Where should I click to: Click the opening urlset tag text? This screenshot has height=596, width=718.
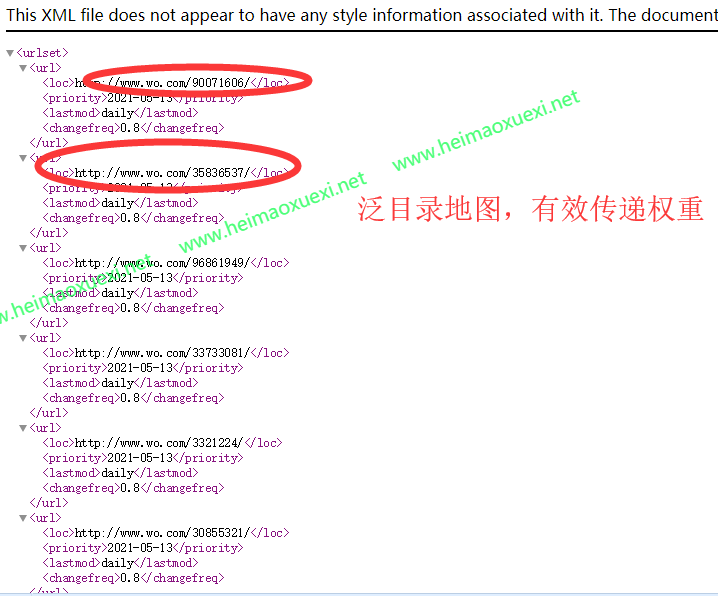pyautogui.click(x=42, y=53)
